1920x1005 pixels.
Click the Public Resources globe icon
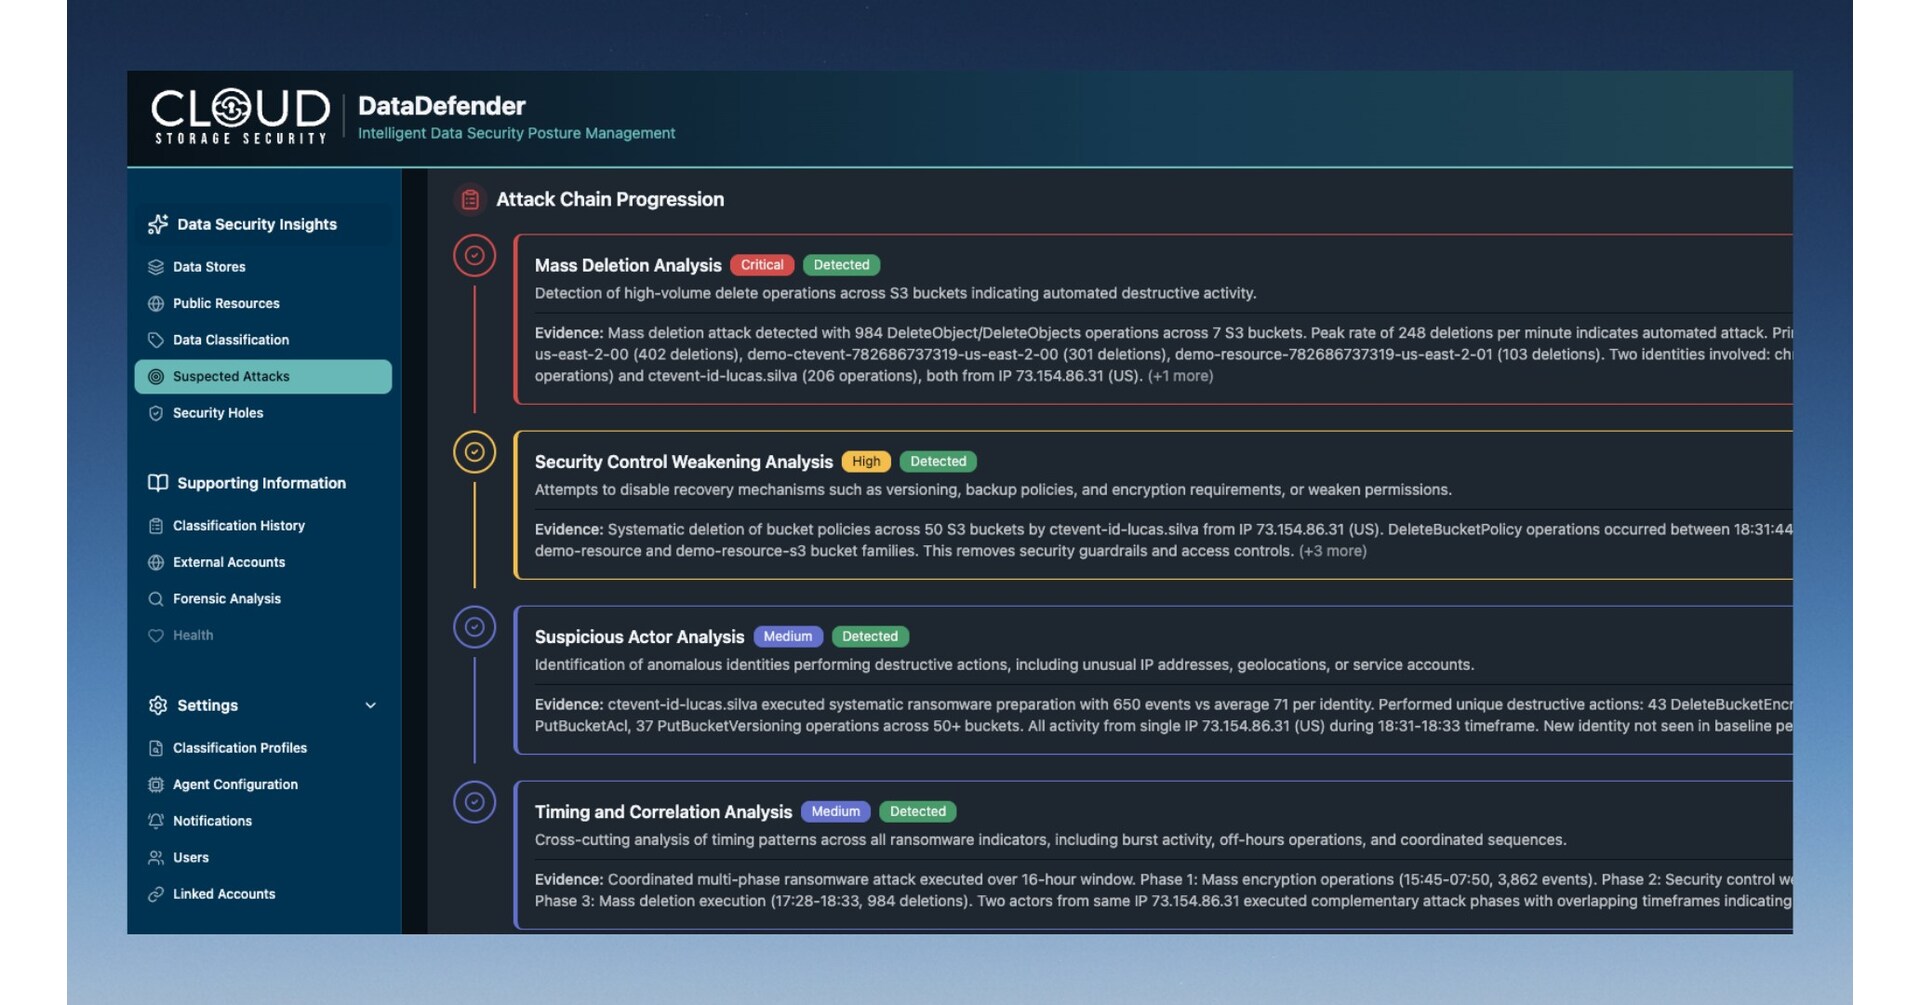156,304
